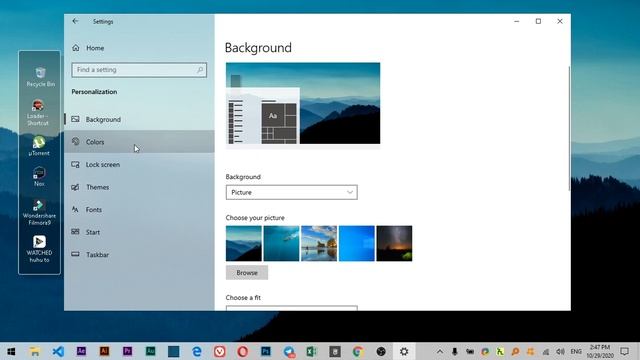Launch Premiere Pro from the taskbar
This screenshot has height=360, width=640.
(127, 351)
